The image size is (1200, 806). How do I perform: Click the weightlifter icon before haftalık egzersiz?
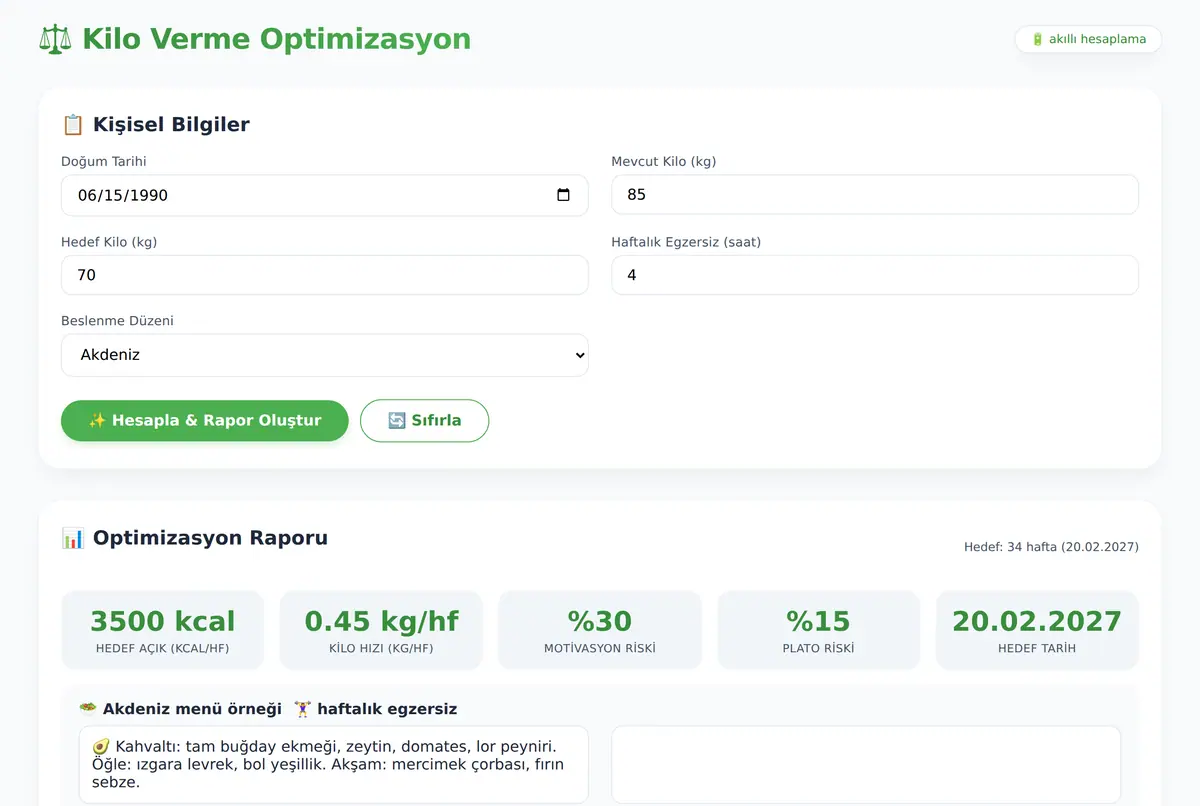point(303,709)
